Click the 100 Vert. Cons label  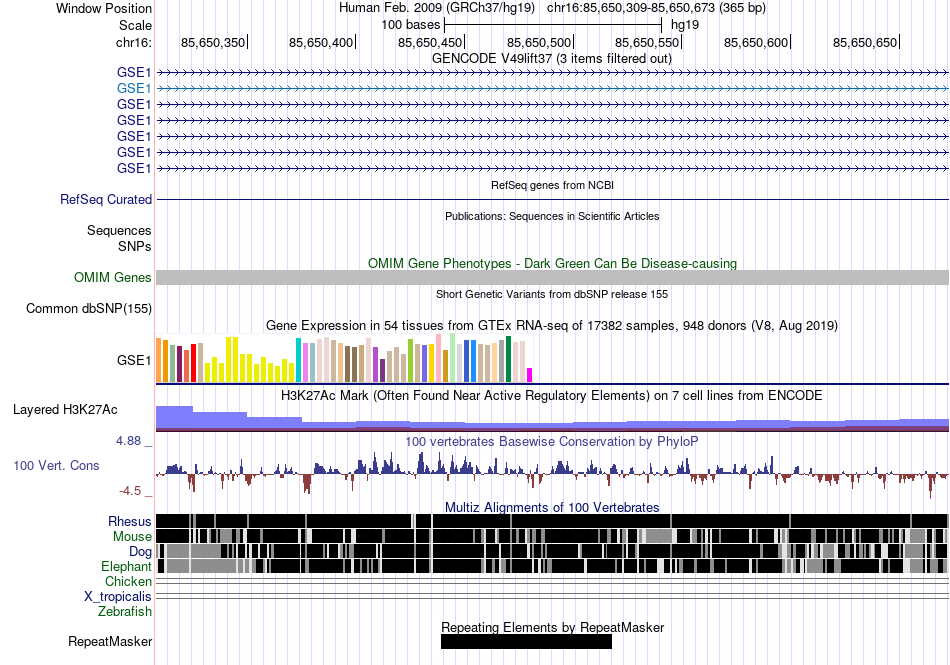pos(56,465)
